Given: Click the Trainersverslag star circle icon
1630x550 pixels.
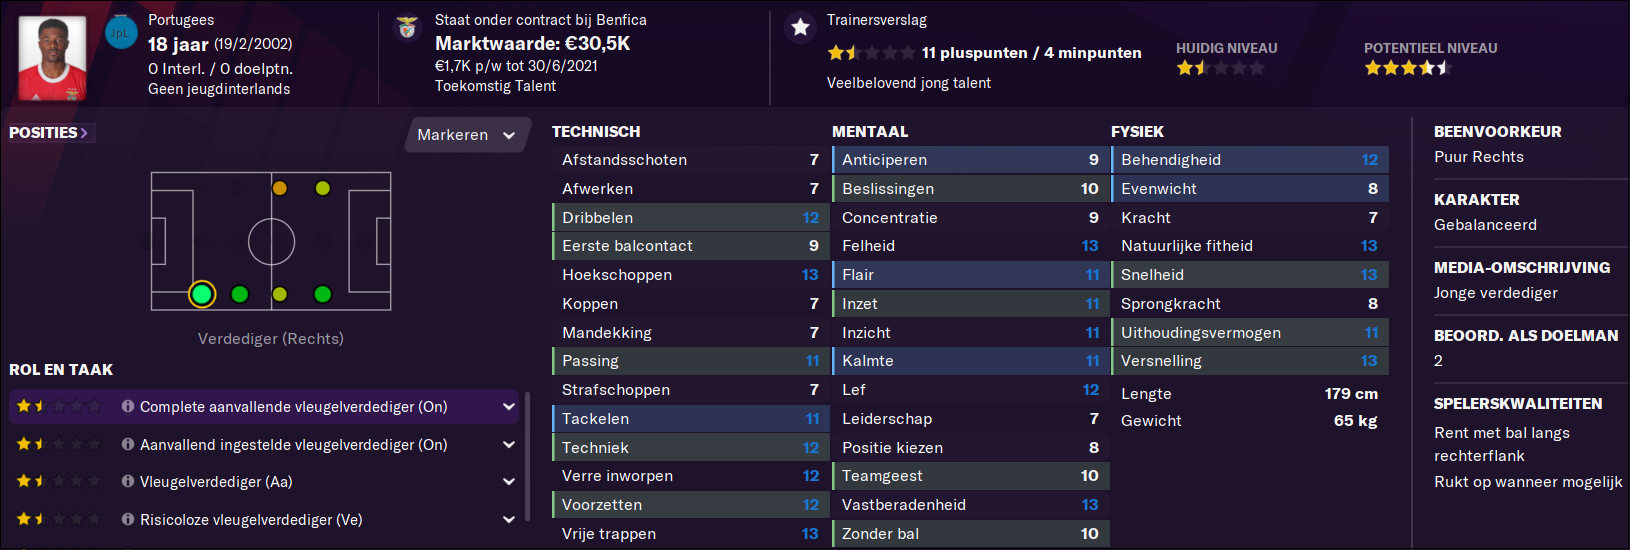Looking at the screenshot, I should (x=800, y=28).
